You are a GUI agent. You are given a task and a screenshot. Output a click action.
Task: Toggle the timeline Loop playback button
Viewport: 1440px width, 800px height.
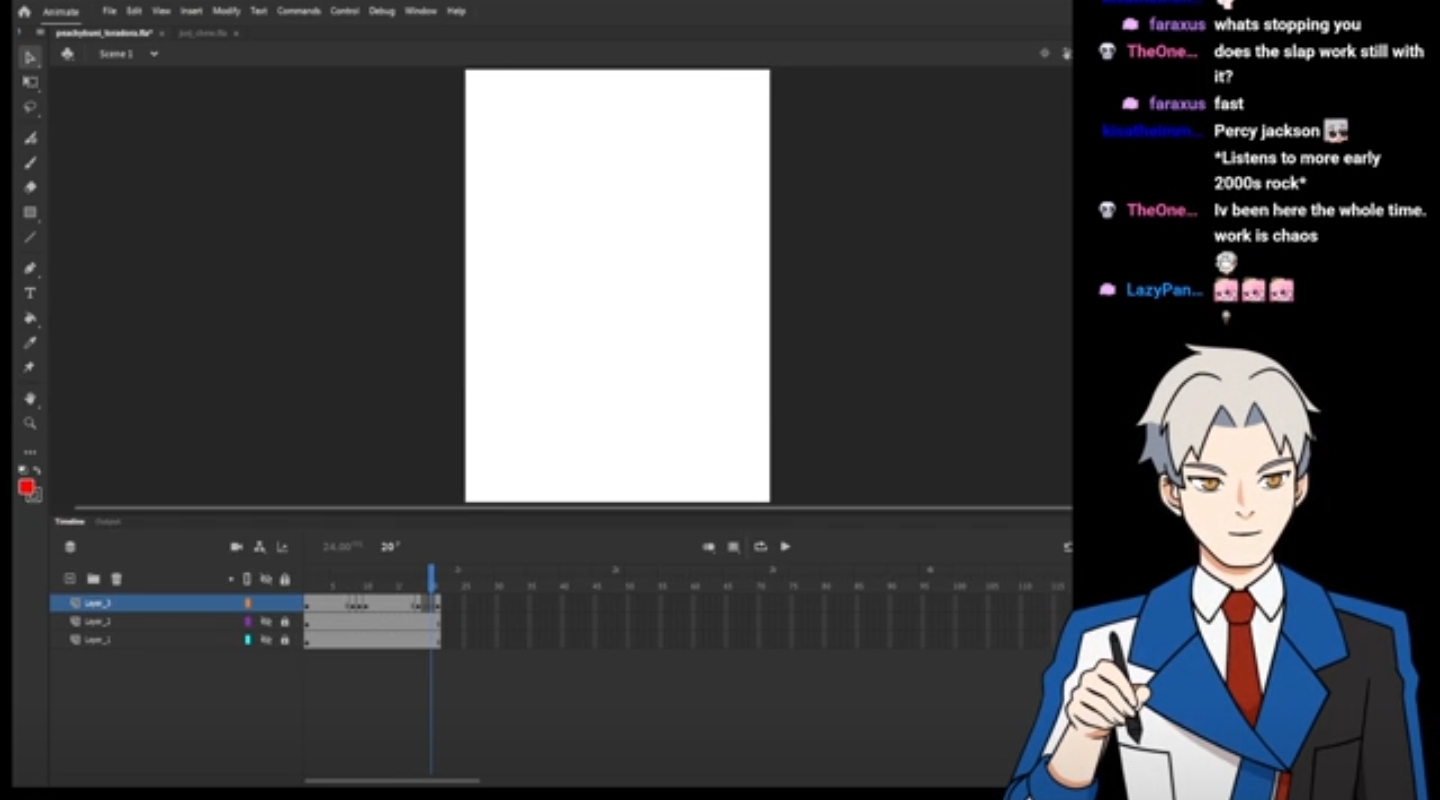(x=760, y=547)
